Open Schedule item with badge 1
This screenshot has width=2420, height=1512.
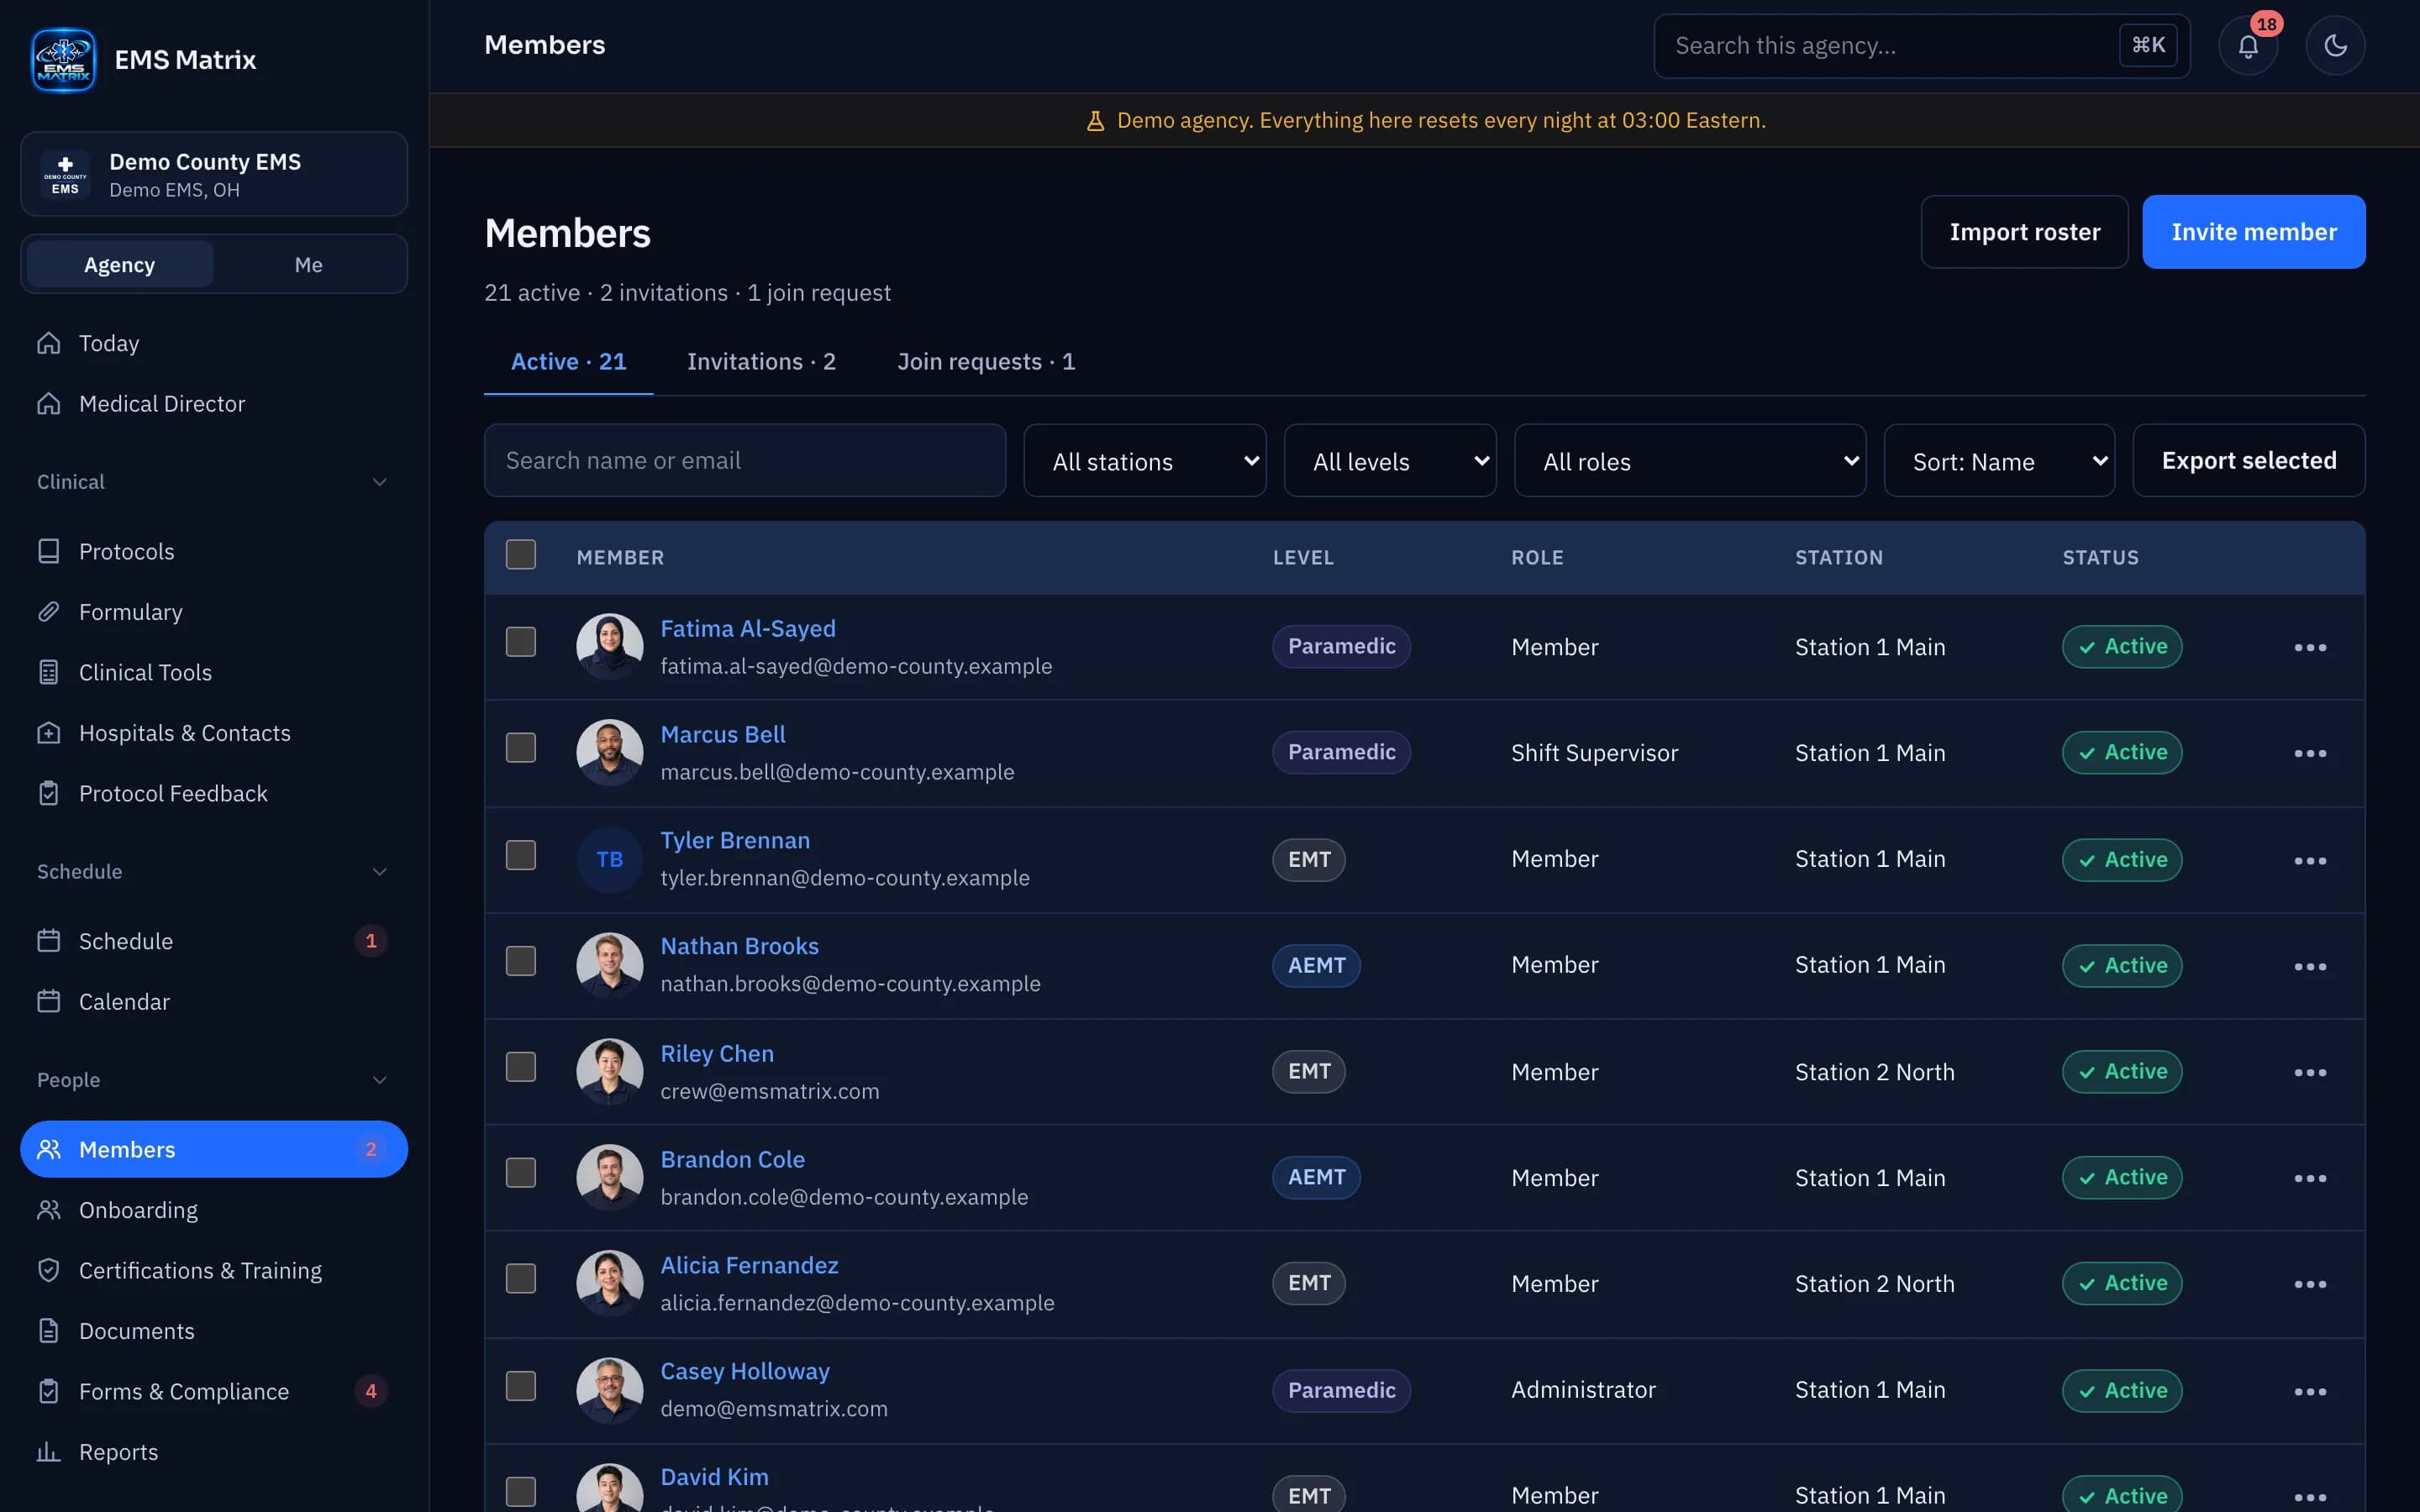(214, 941)
